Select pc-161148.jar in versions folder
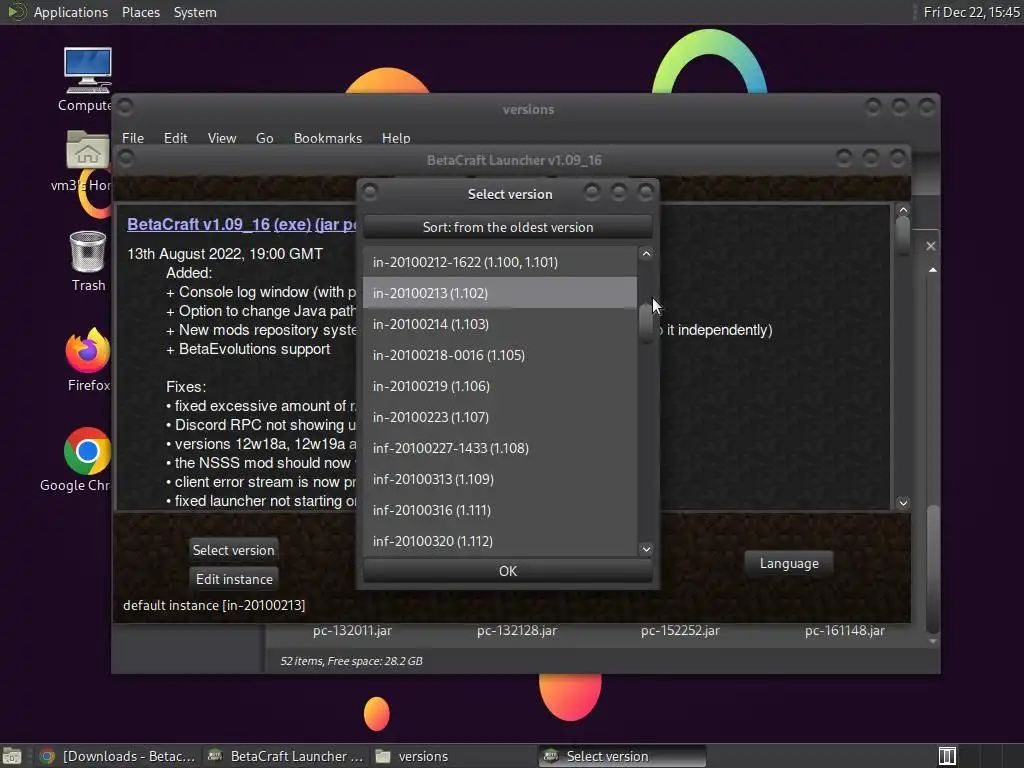The height and width of the screenshot is (768, 1024). tap(844, 630)
